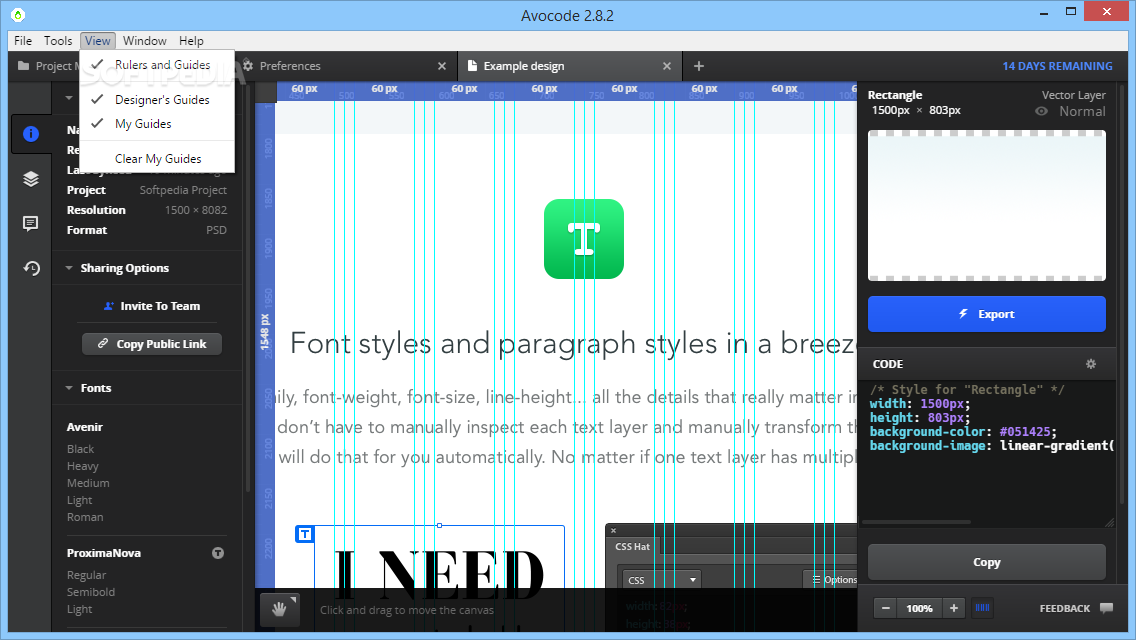Click Copy Public Link button
The height and width of the screenshot is (640, 1136).
(x=152, y=344)
